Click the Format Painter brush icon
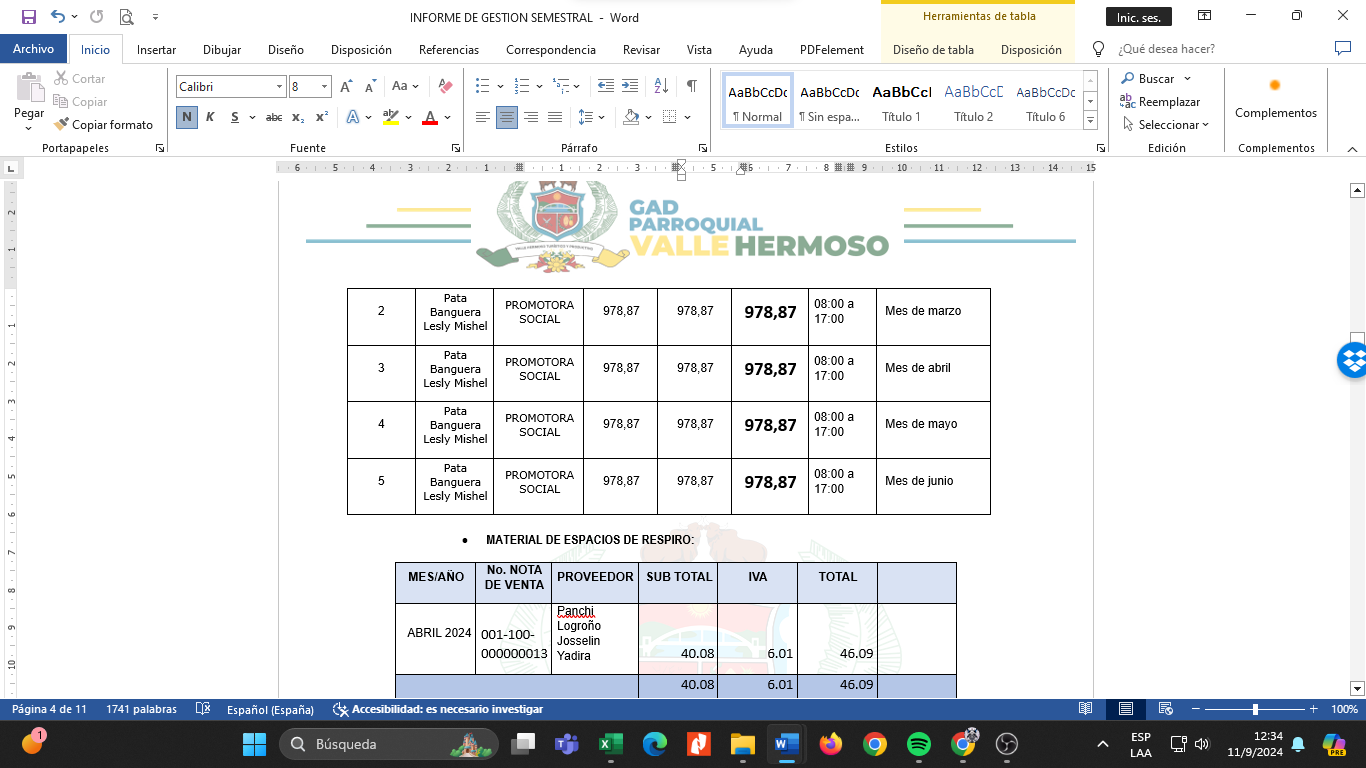 pyautogui.click(x=62, y=125)
